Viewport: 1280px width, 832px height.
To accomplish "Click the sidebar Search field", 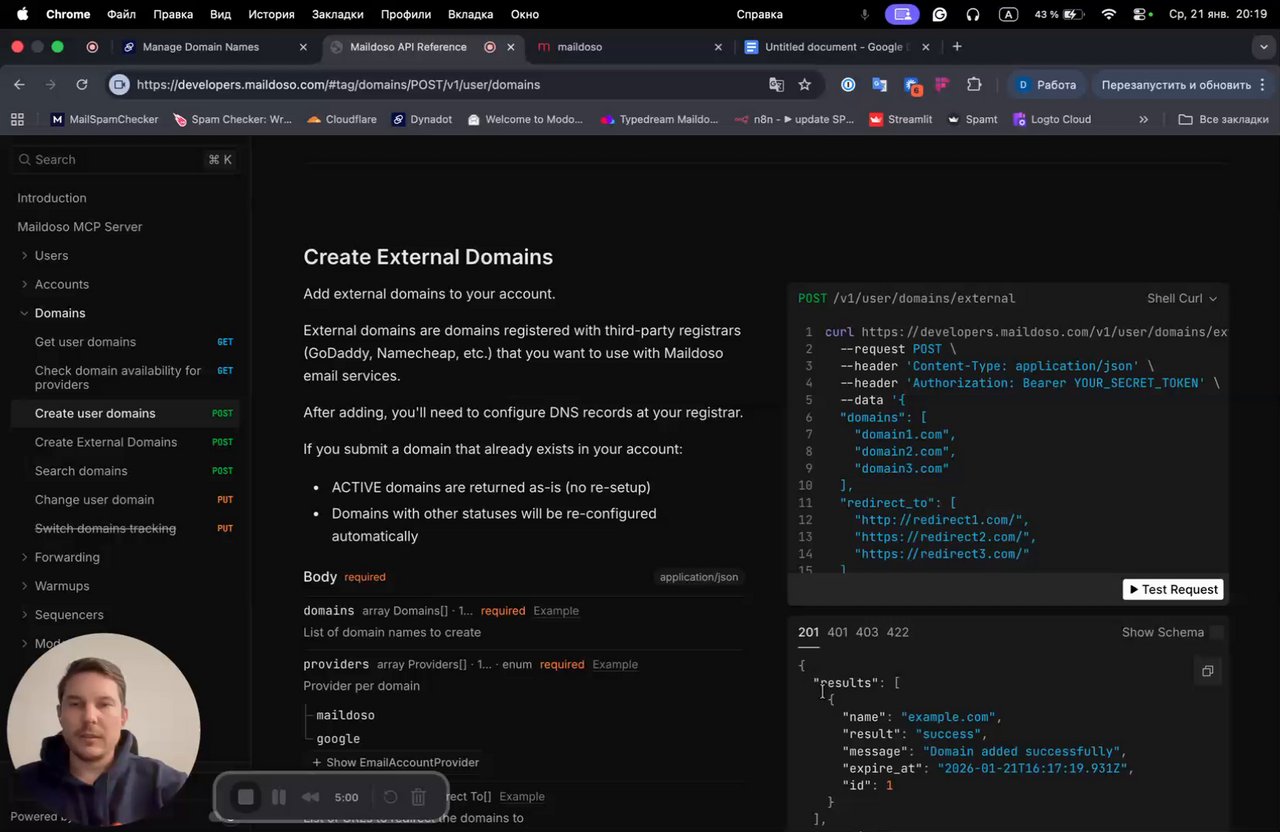I will pos(125,160).
